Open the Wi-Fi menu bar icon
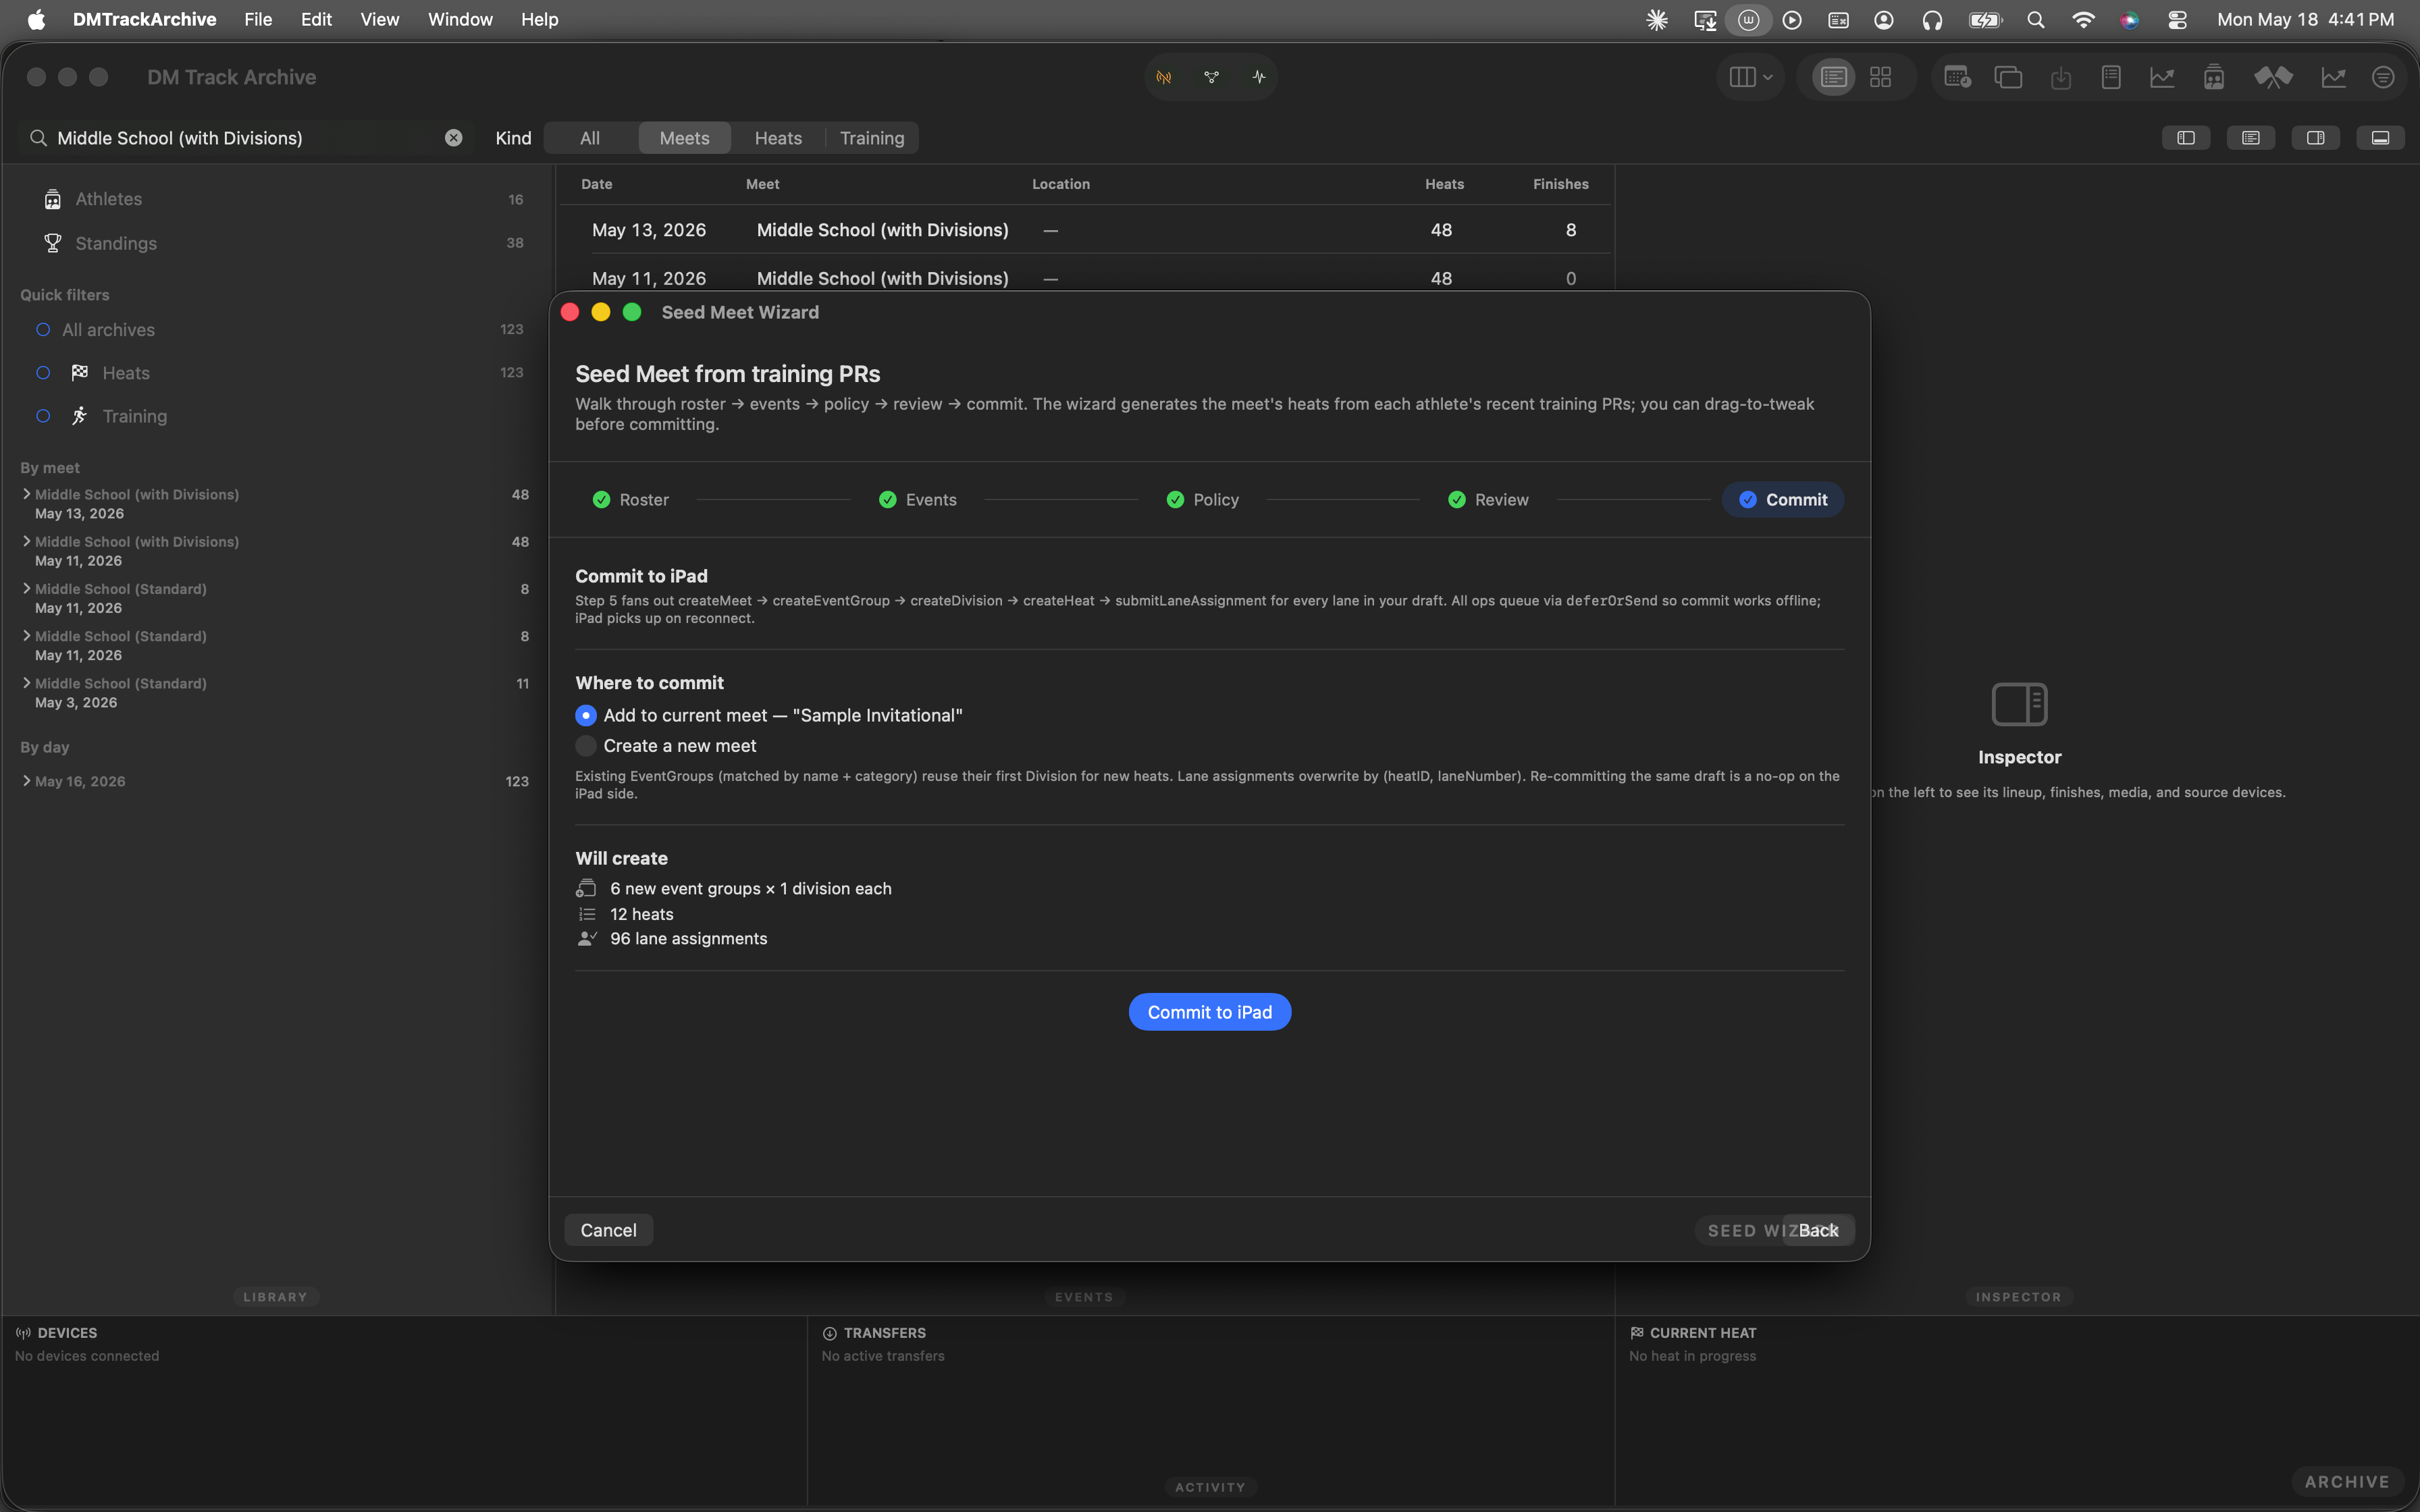2420x1512 pixels. pos(2083,19)
